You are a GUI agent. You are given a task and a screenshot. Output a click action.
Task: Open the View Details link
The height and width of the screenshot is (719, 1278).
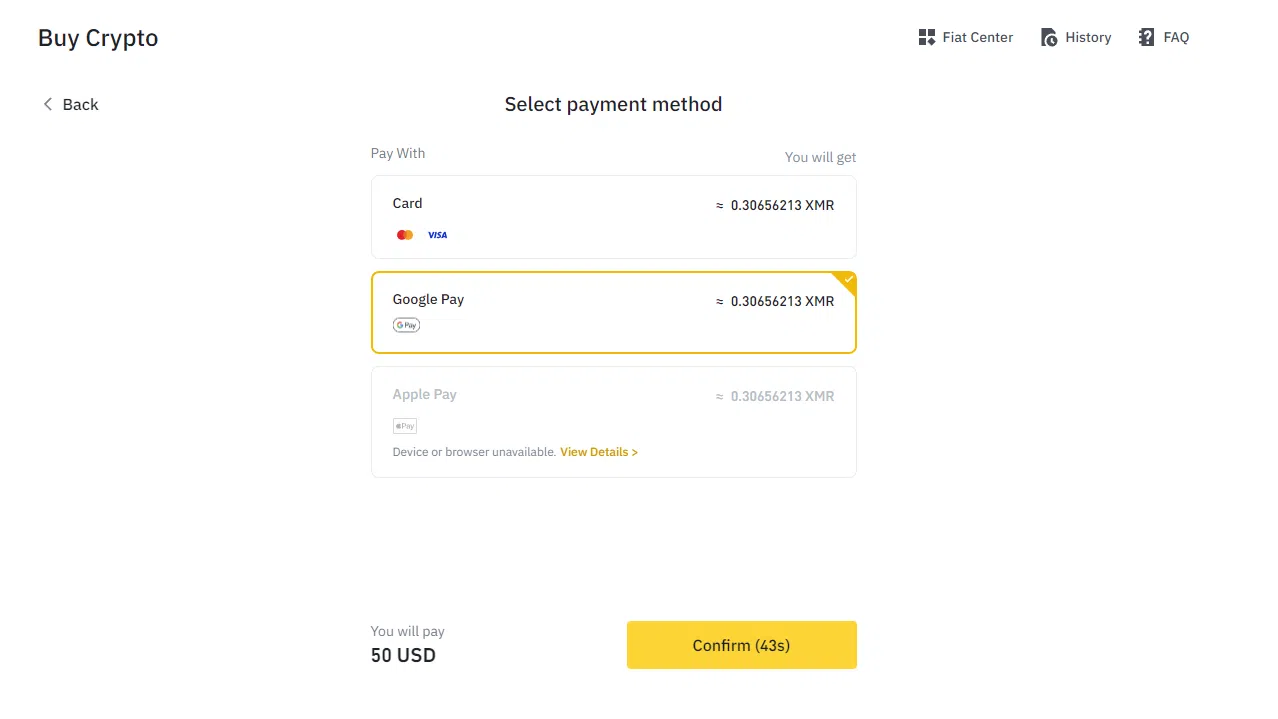coord(598,452)
